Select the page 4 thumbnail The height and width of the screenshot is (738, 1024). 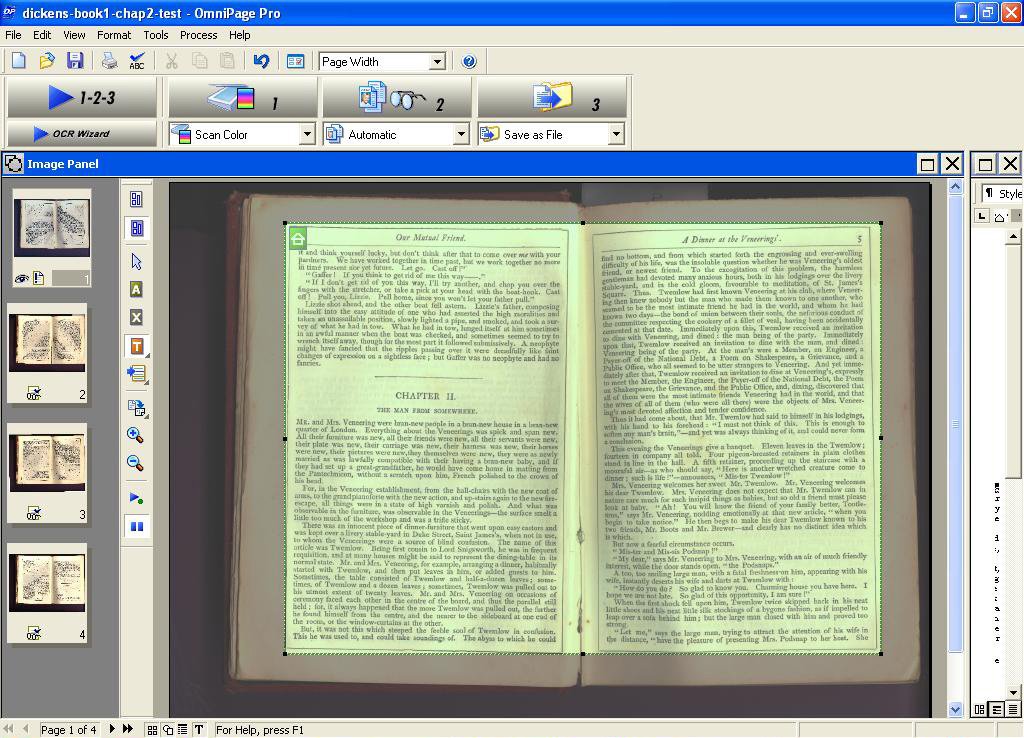click(x=48, y=593)
